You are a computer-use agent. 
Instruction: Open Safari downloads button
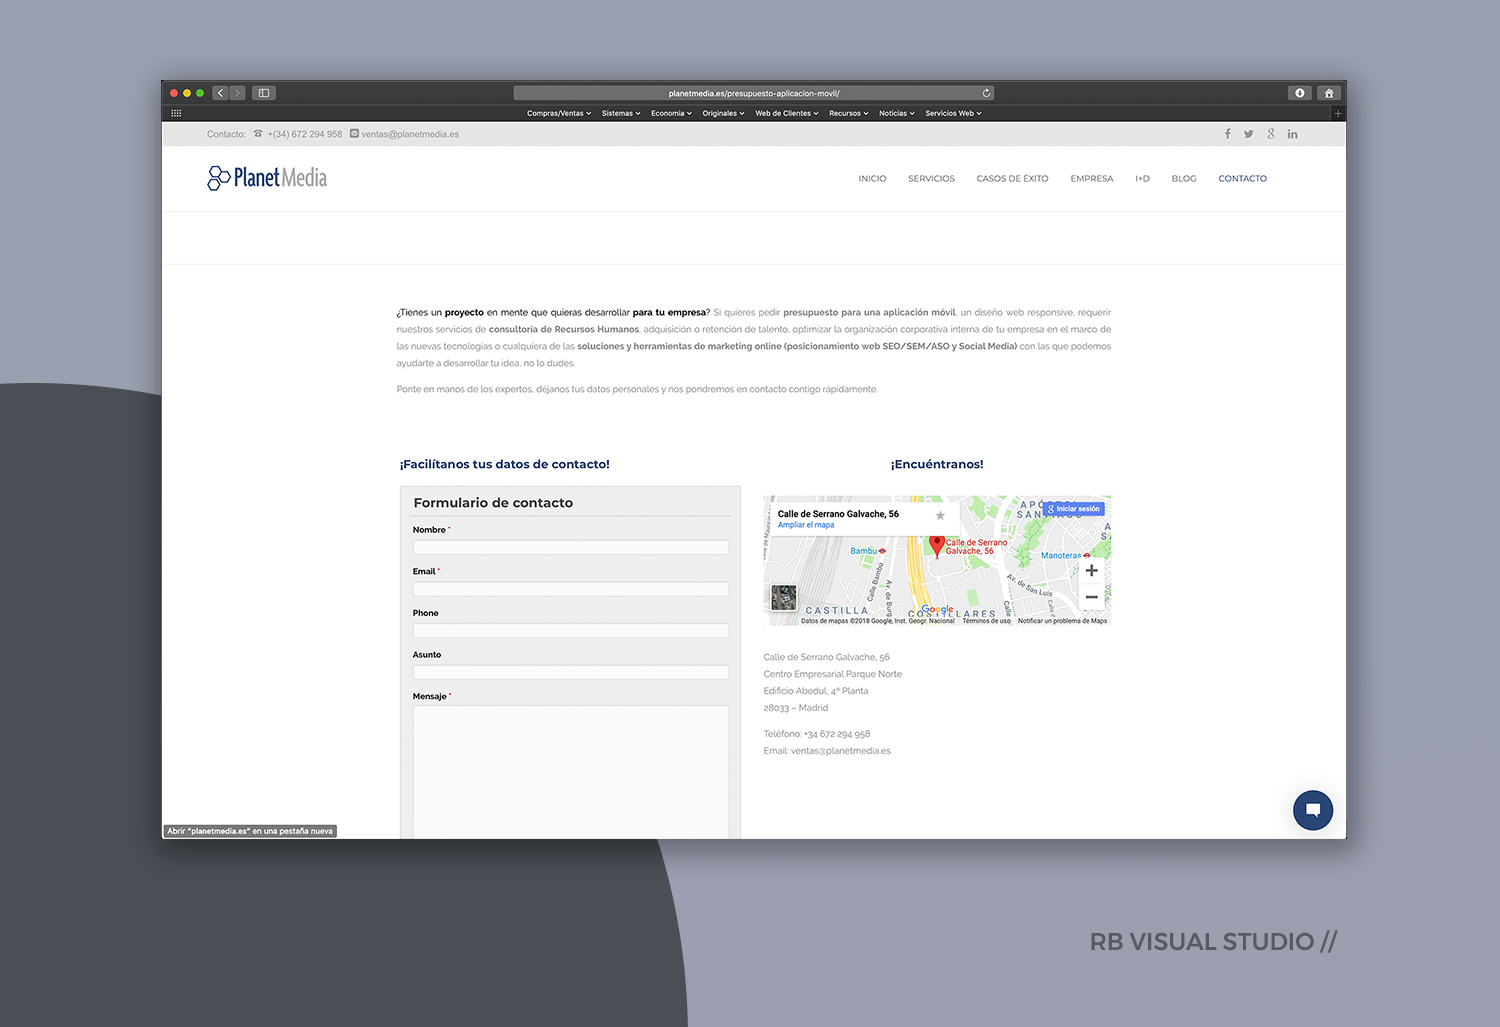1299,93
